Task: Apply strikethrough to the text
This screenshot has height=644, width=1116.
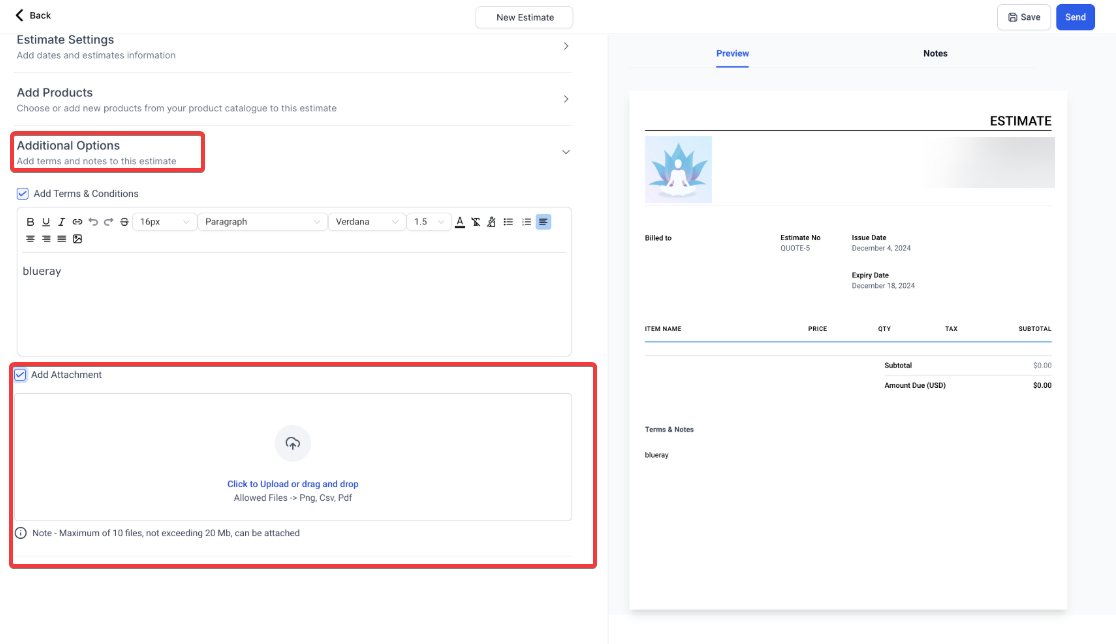Action: click(124, 222)
